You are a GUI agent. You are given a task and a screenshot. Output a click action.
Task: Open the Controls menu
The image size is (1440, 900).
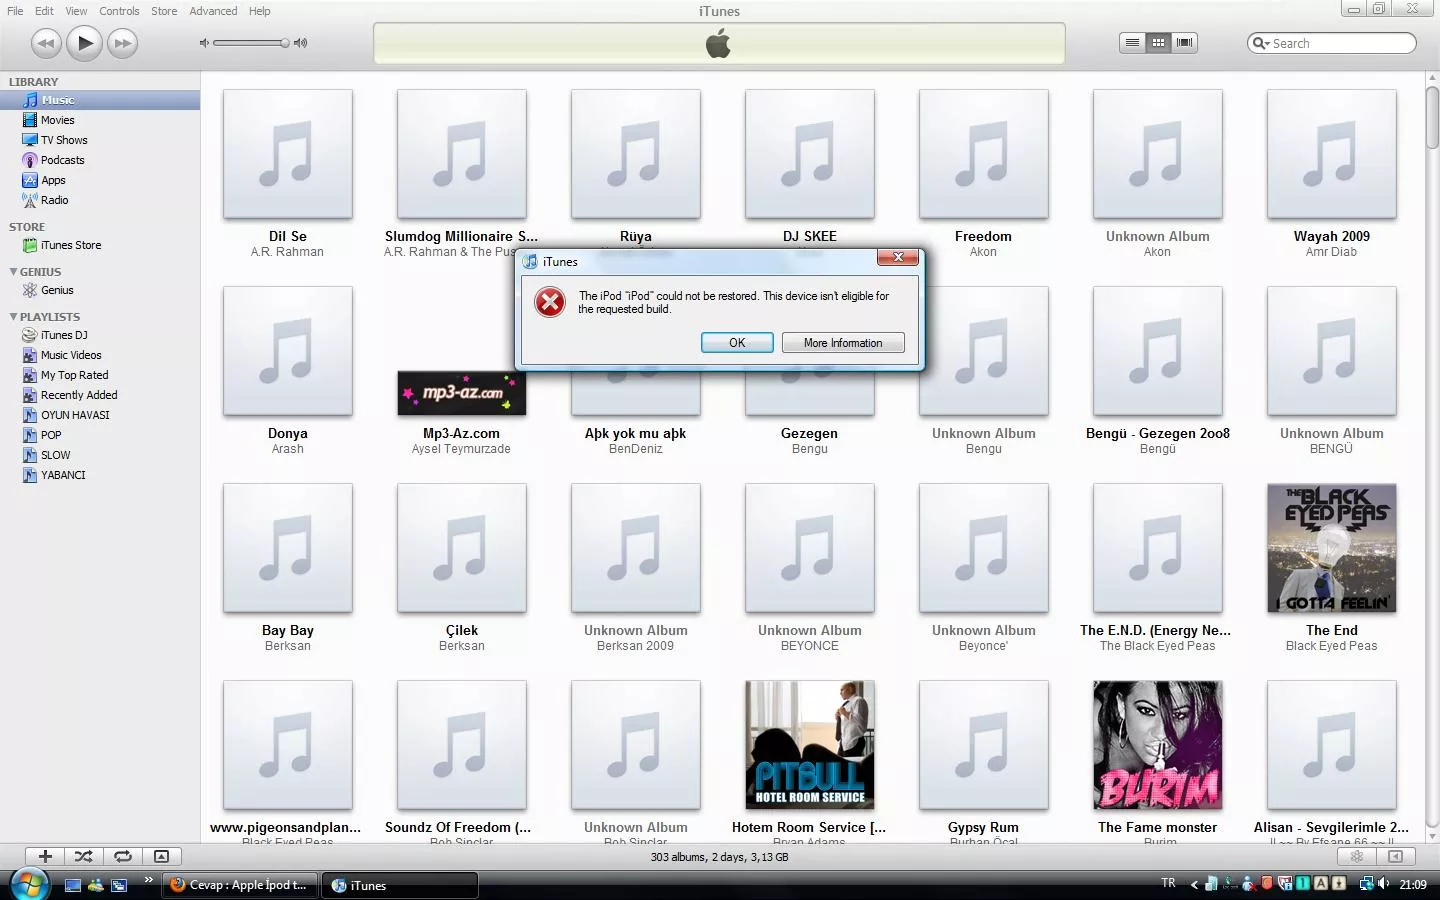coord(119,11)
